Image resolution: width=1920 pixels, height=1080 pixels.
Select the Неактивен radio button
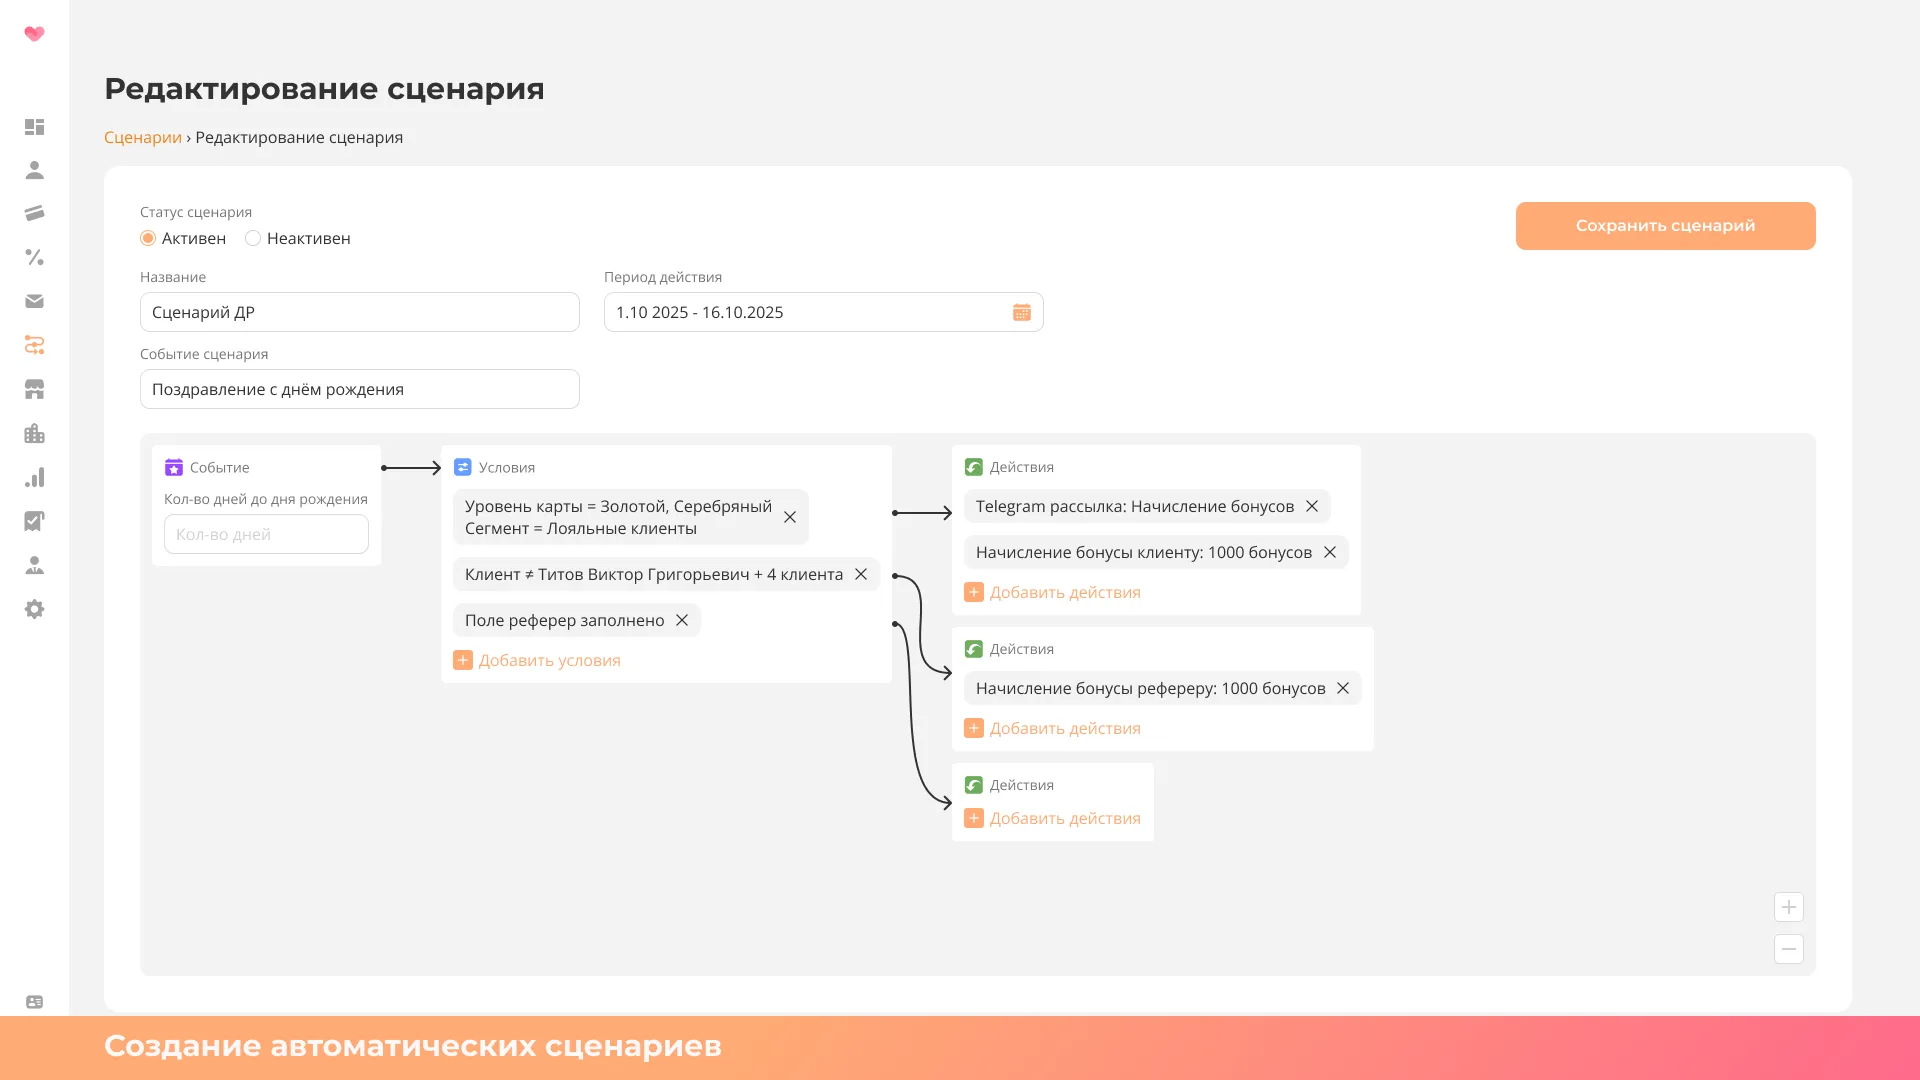253,238
